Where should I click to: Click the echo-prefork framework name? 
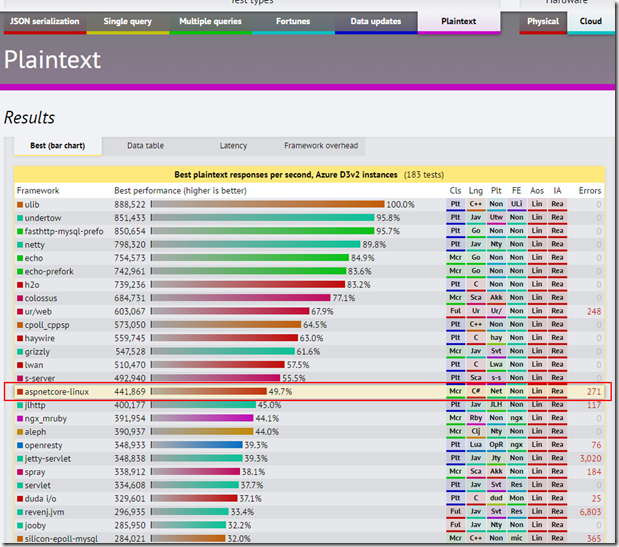(49, 272)
